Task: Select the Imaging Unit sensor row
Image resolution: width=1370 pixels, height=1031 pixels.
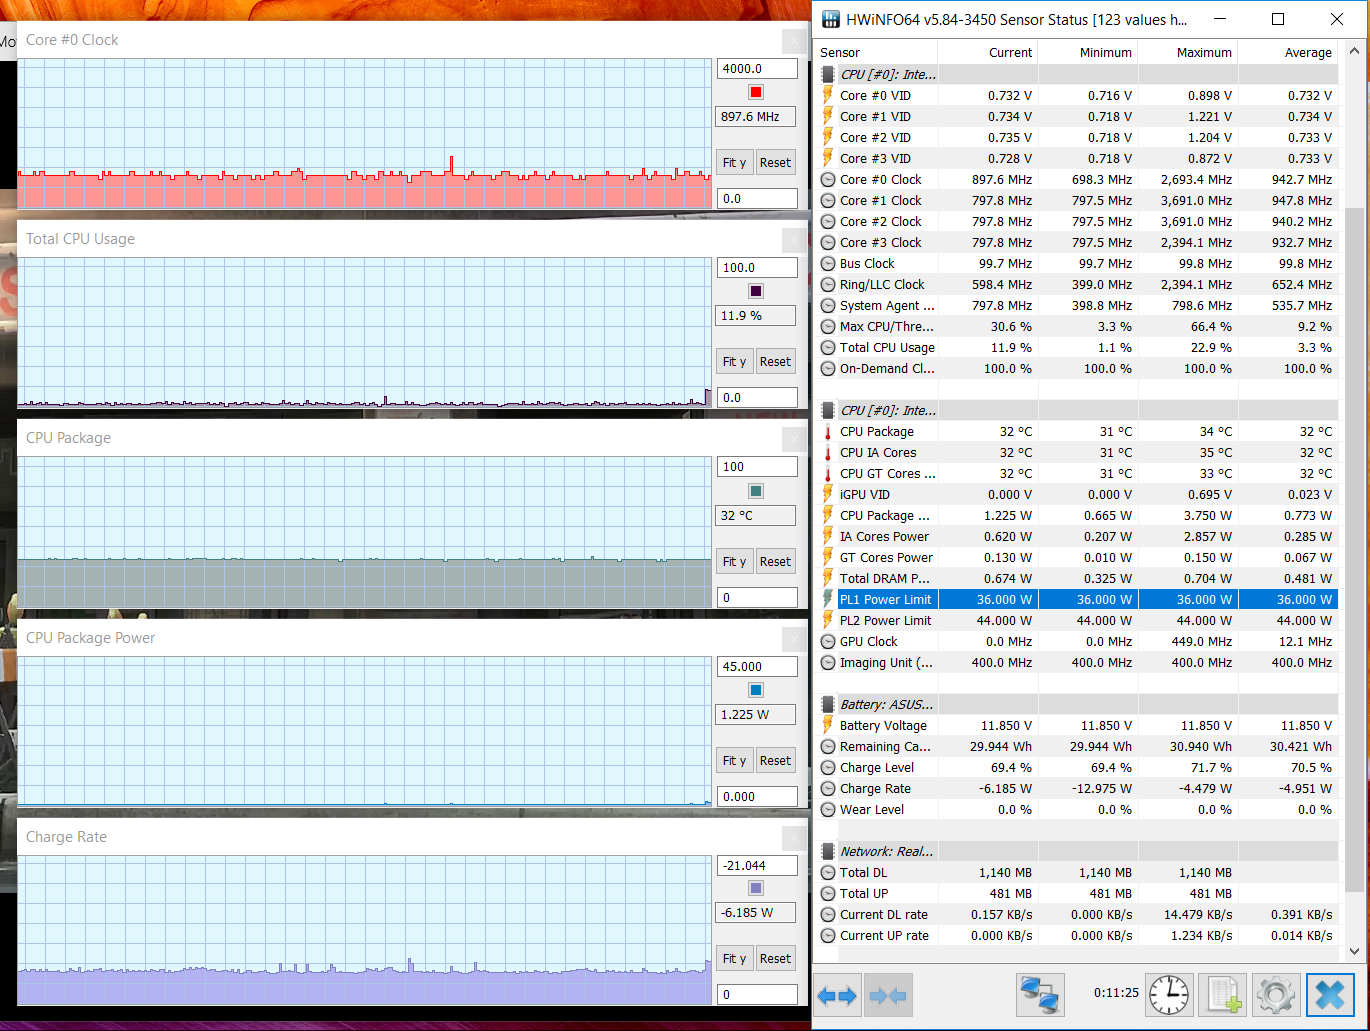Action: click(1077, 663)
